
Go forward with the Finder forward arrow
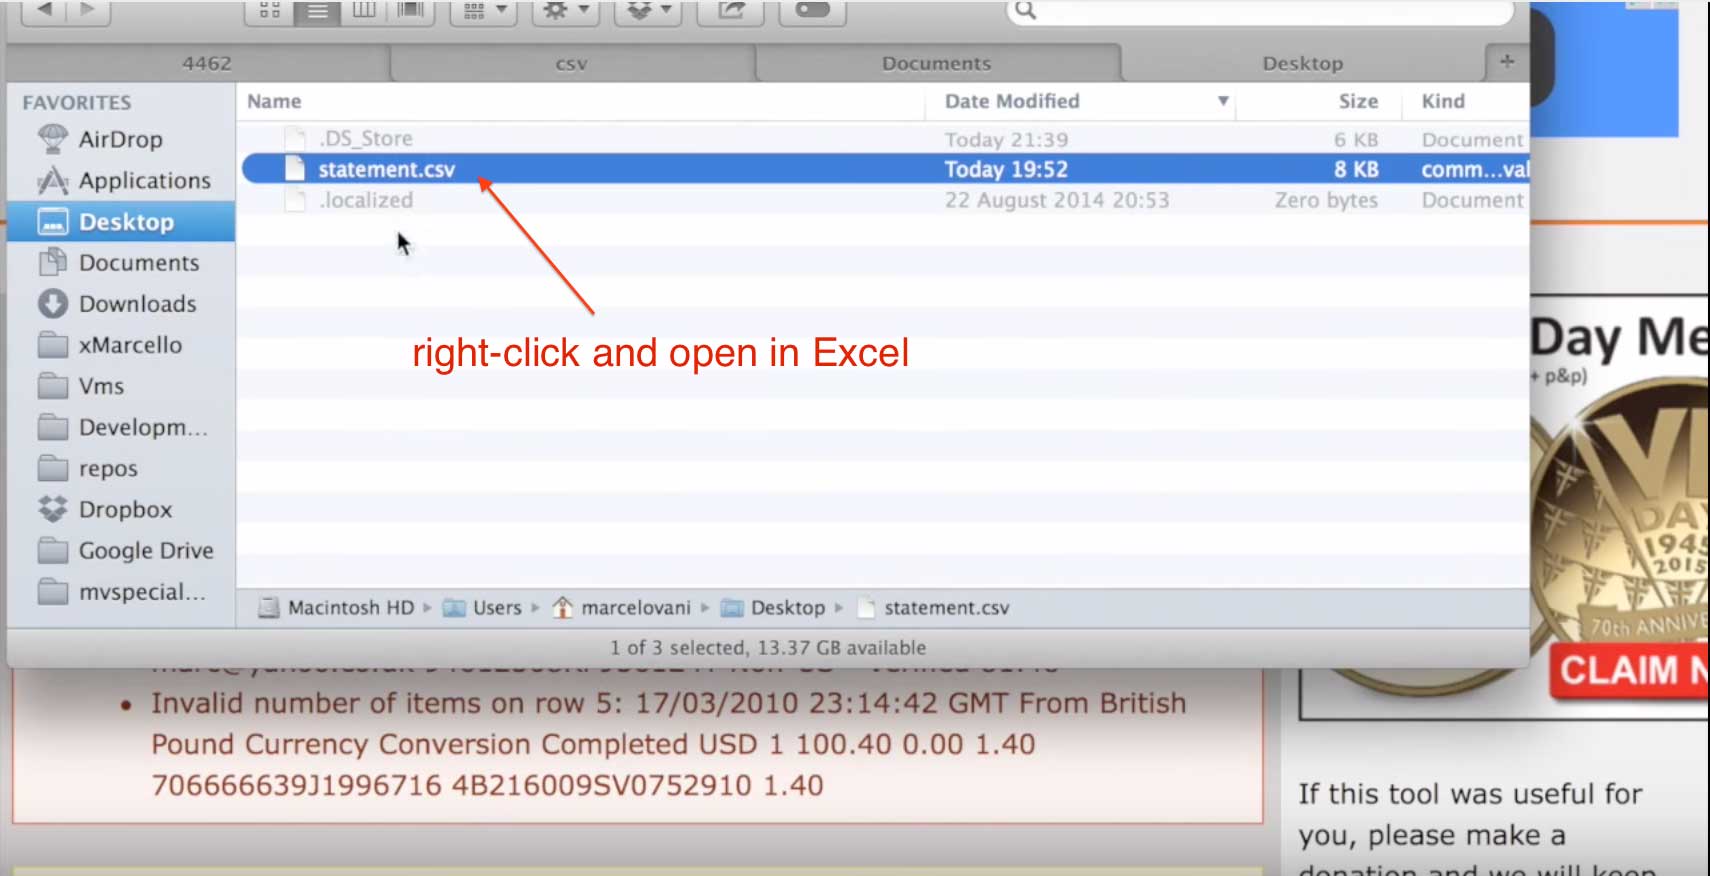(88, 10)
